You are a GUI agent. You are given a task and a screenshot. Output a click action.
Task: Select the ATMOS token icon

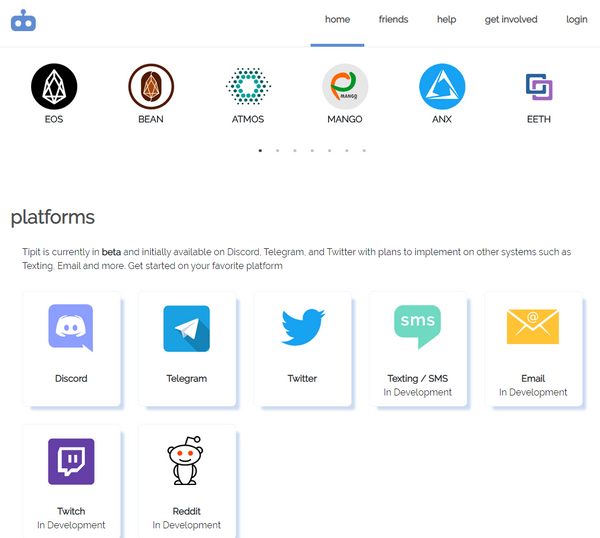coord(248,86)
